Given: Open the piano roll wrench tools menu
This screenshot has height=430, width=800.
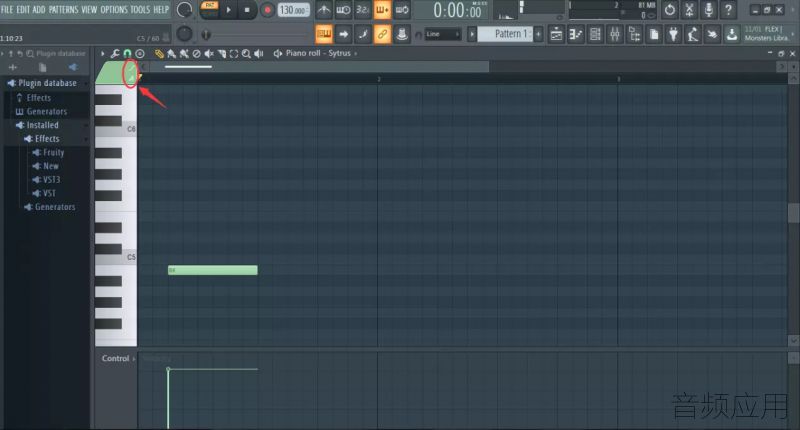Looking at the screenshot, I should (x=115, y=54).
